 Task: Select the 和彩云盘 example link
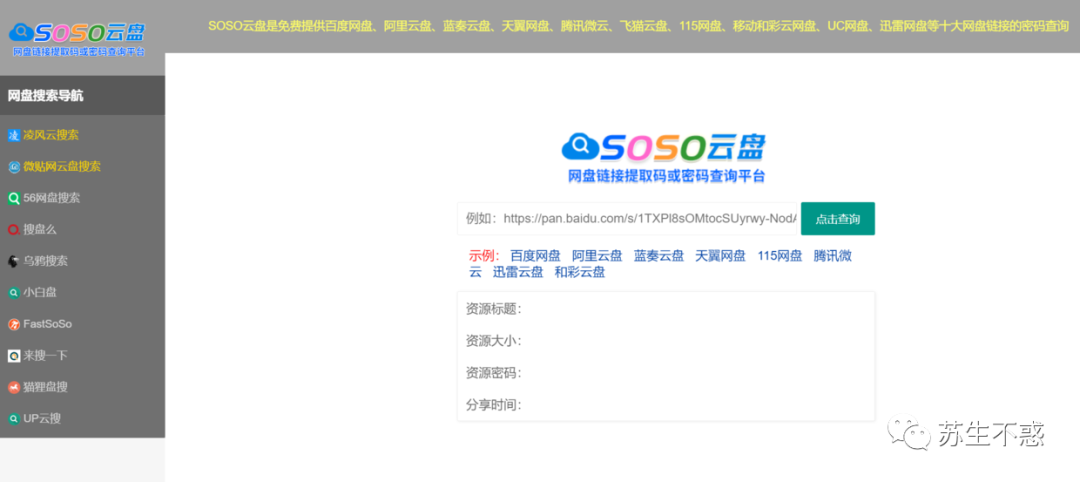(580, 273)
